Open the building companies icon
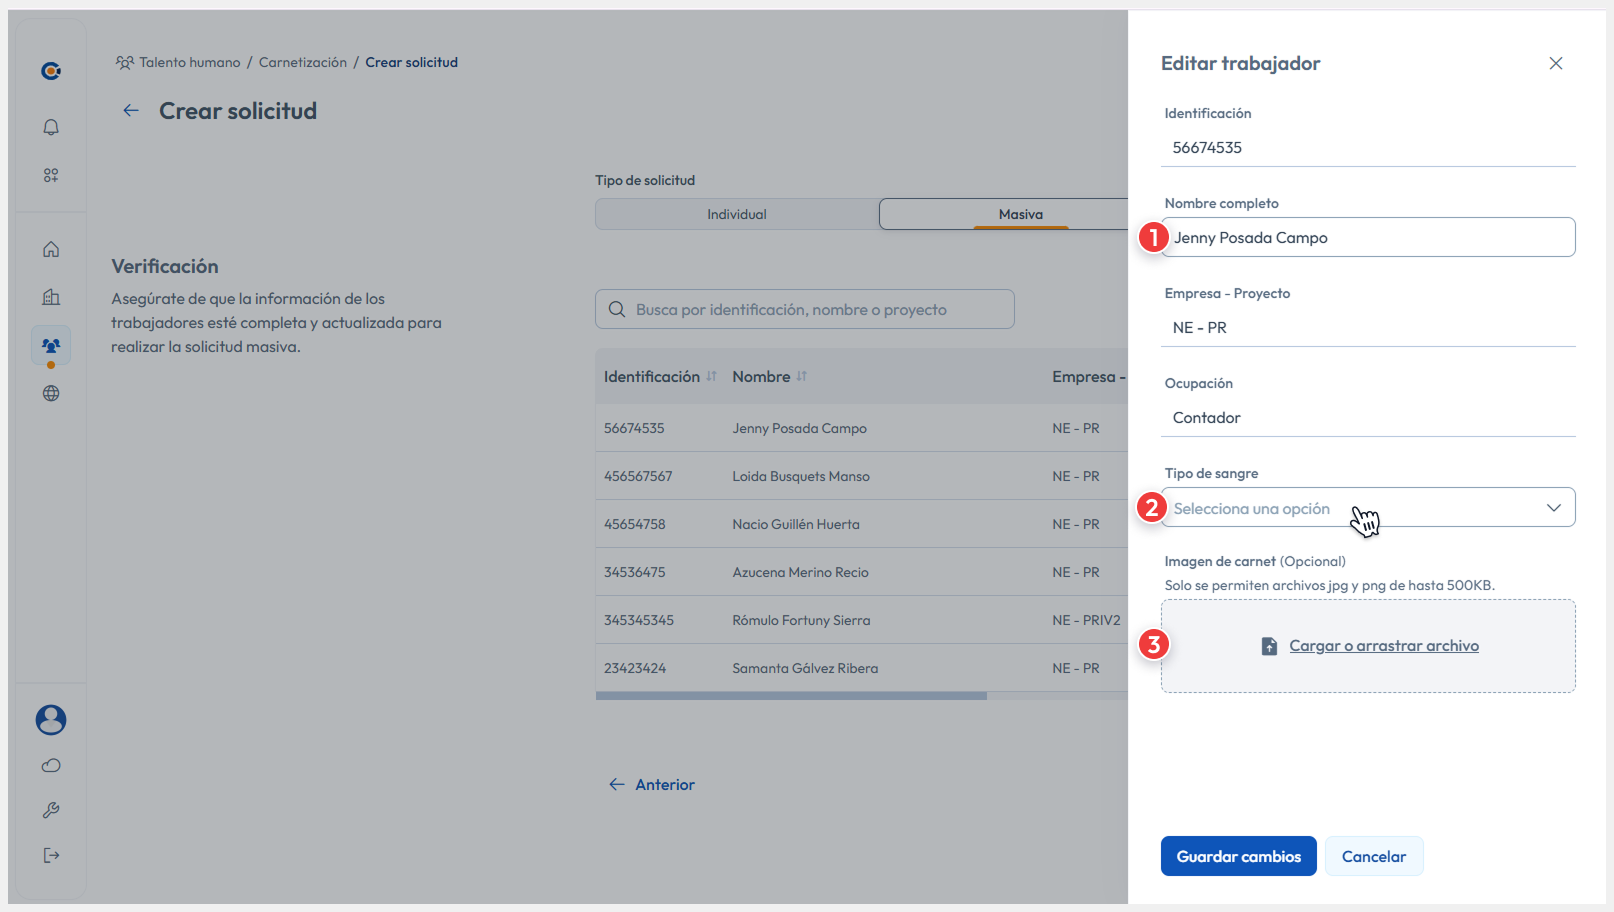Viewport: 1614px width, 912px height. click(51, 297)
